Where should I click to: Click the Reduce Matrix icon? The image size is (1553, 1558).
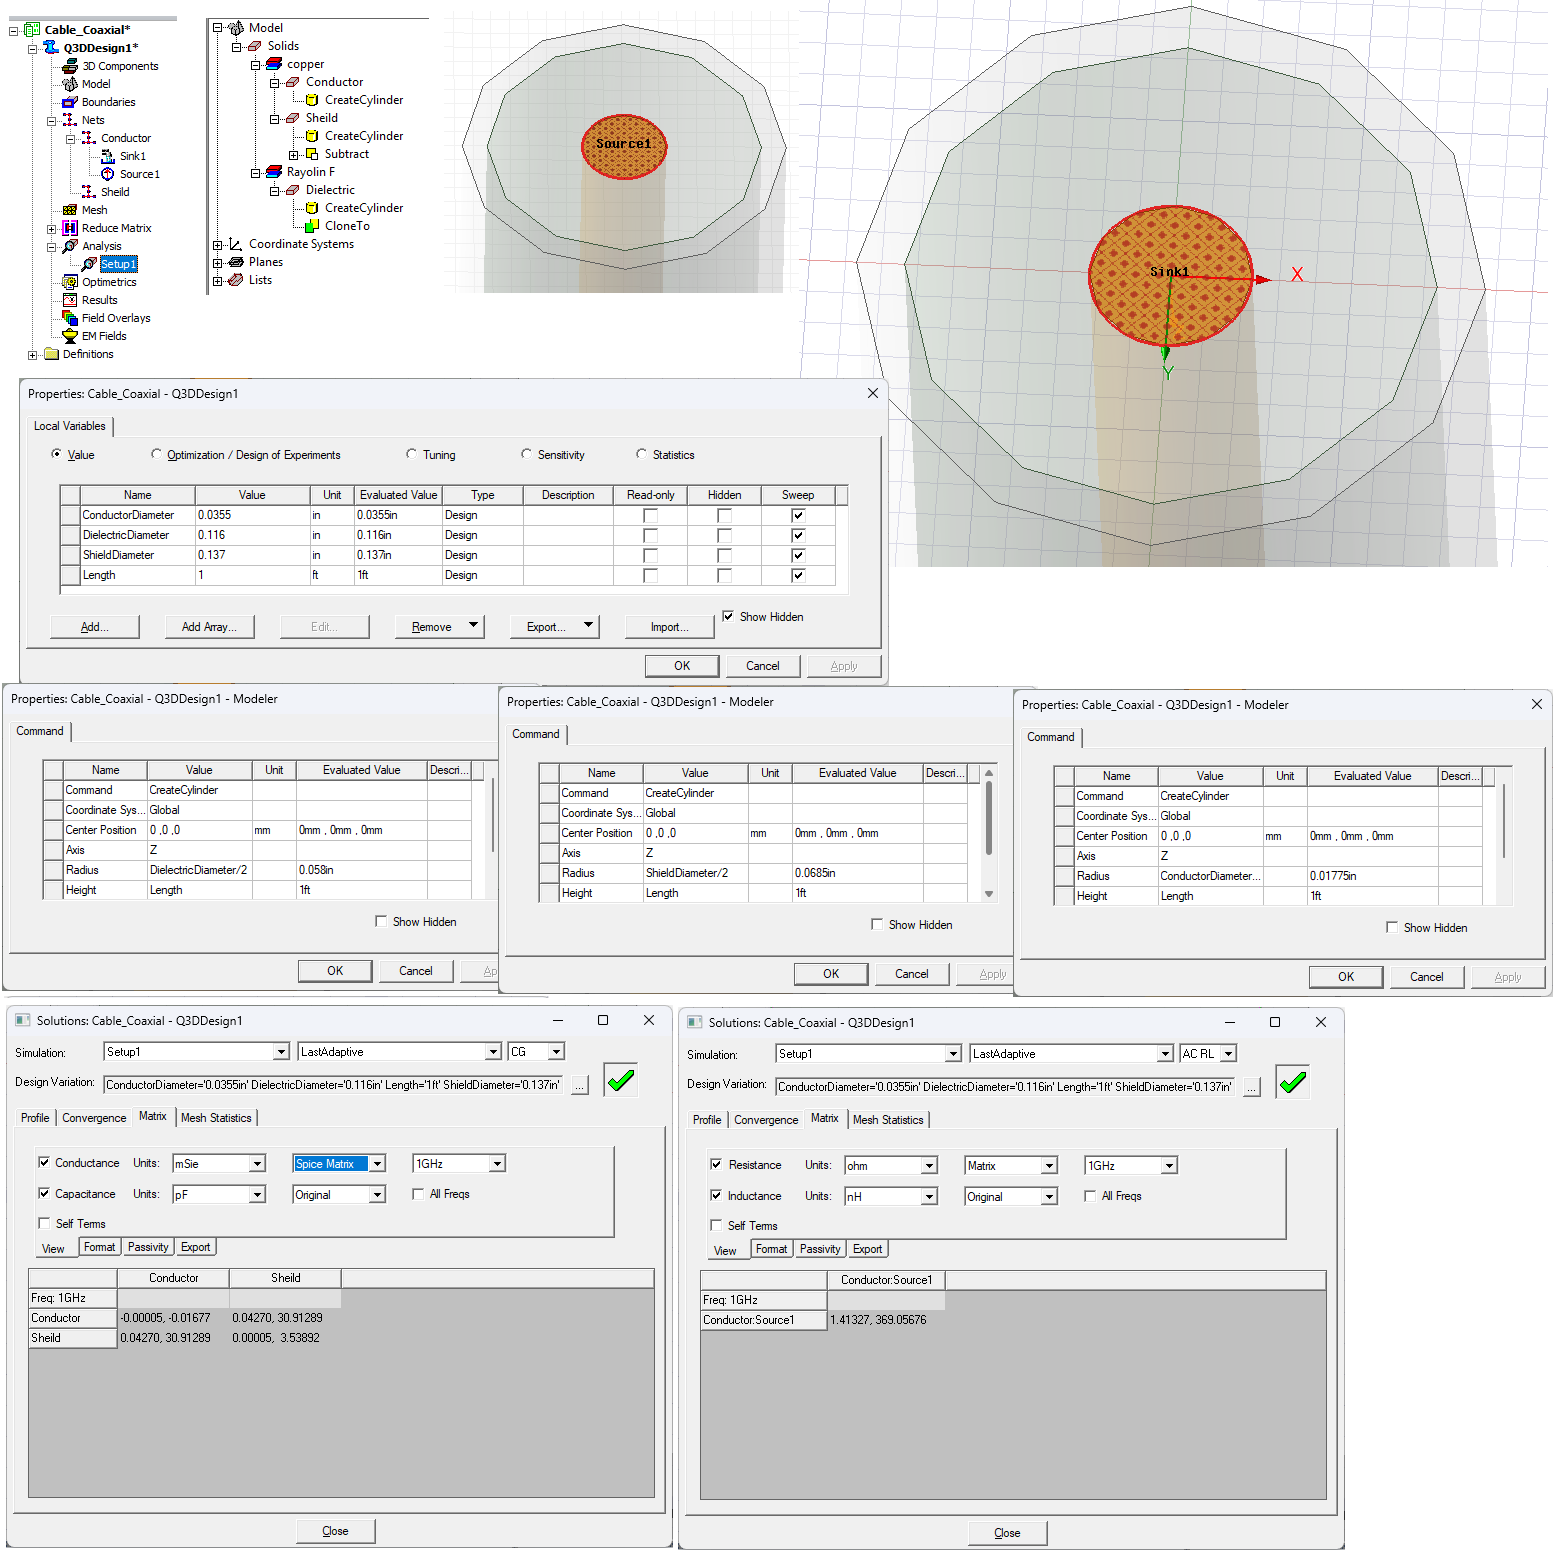[70, 228]
